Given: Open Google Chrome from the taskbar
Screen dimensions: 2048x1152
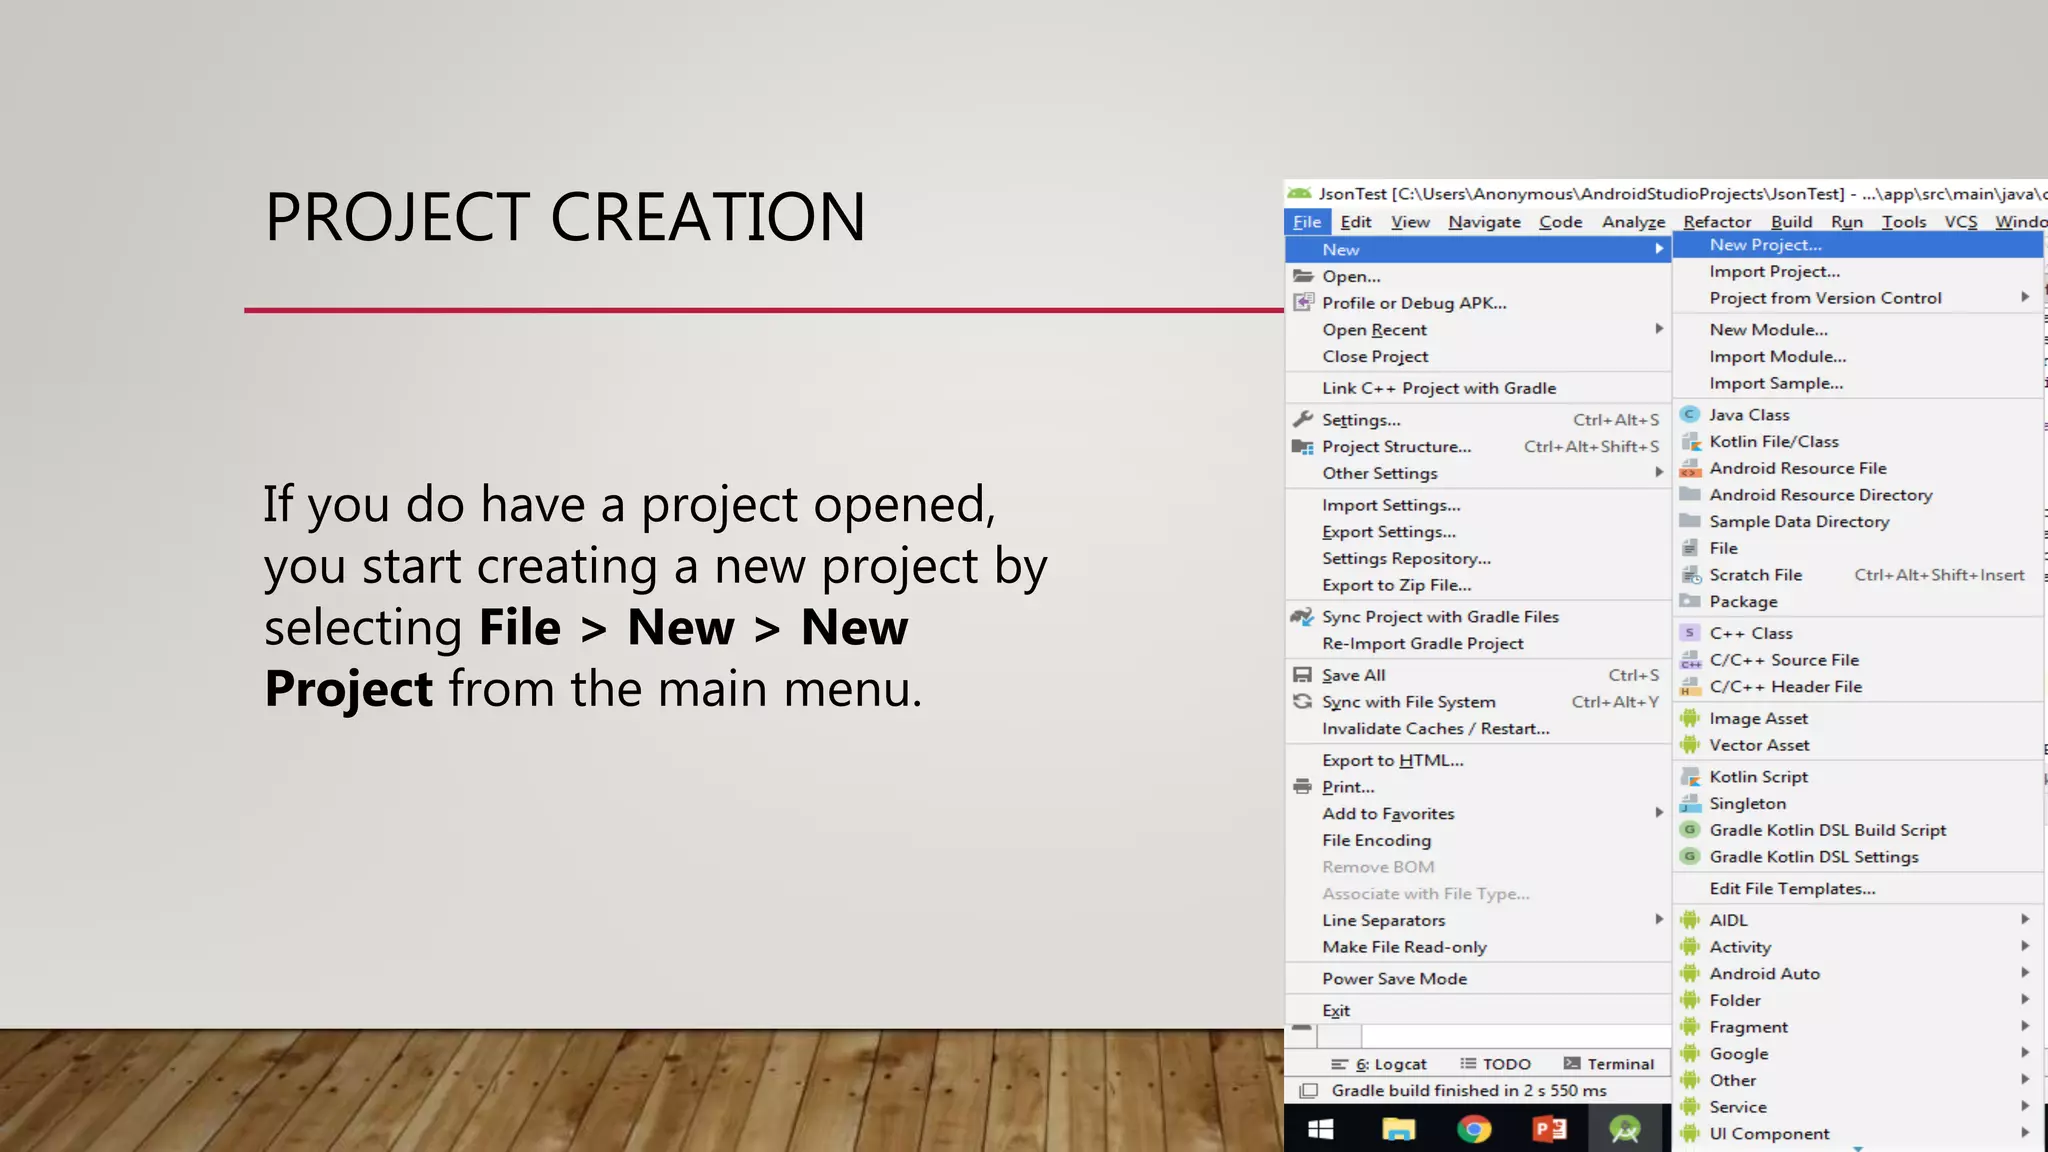Looking at the screenshot, I should point(1474,1129).
